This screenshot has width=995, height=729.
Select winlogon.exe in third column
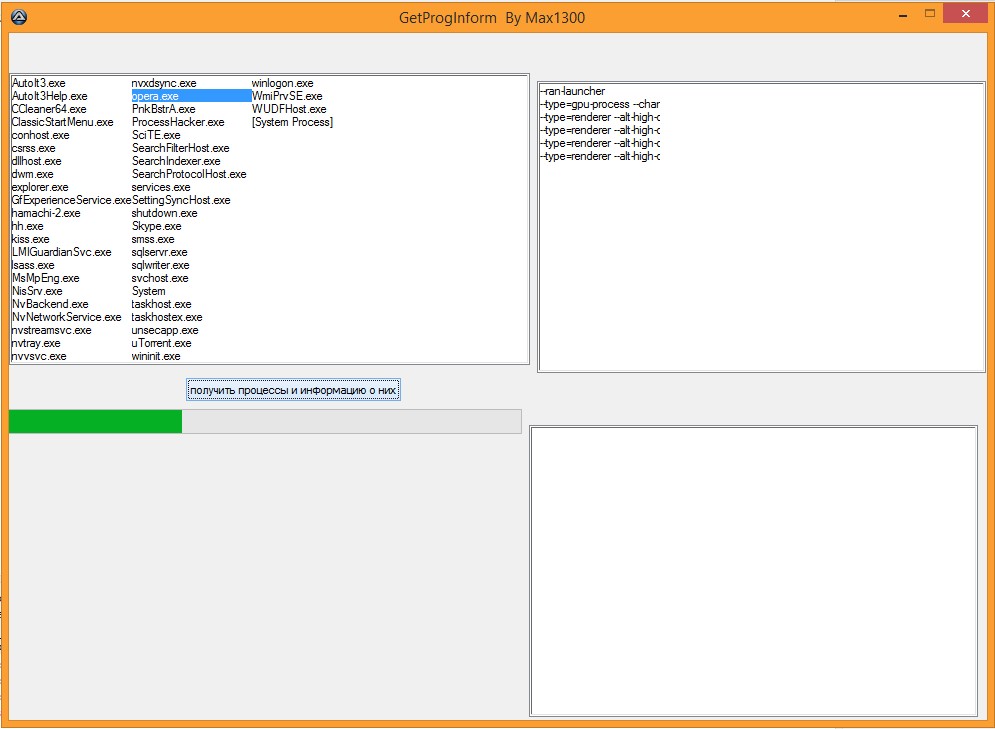point(282,83)
